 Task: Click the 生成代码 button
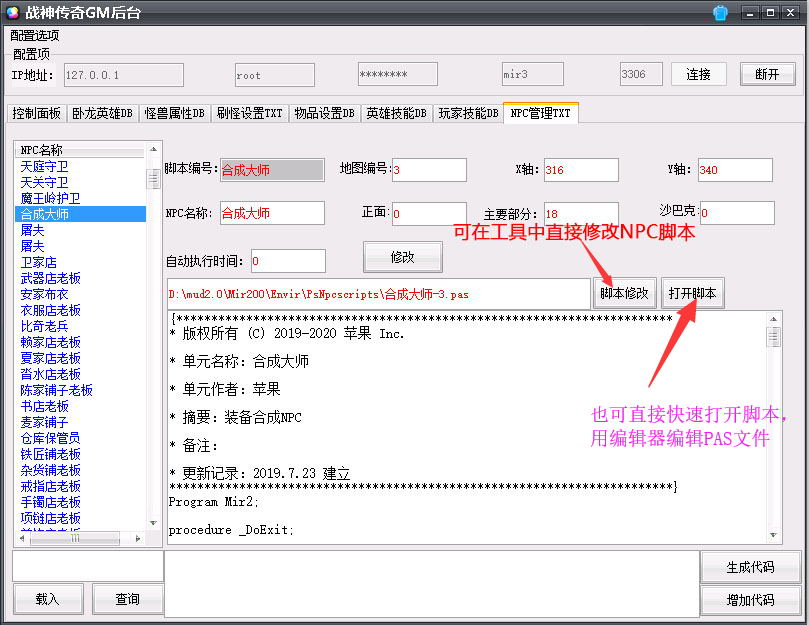pos(750,567)
